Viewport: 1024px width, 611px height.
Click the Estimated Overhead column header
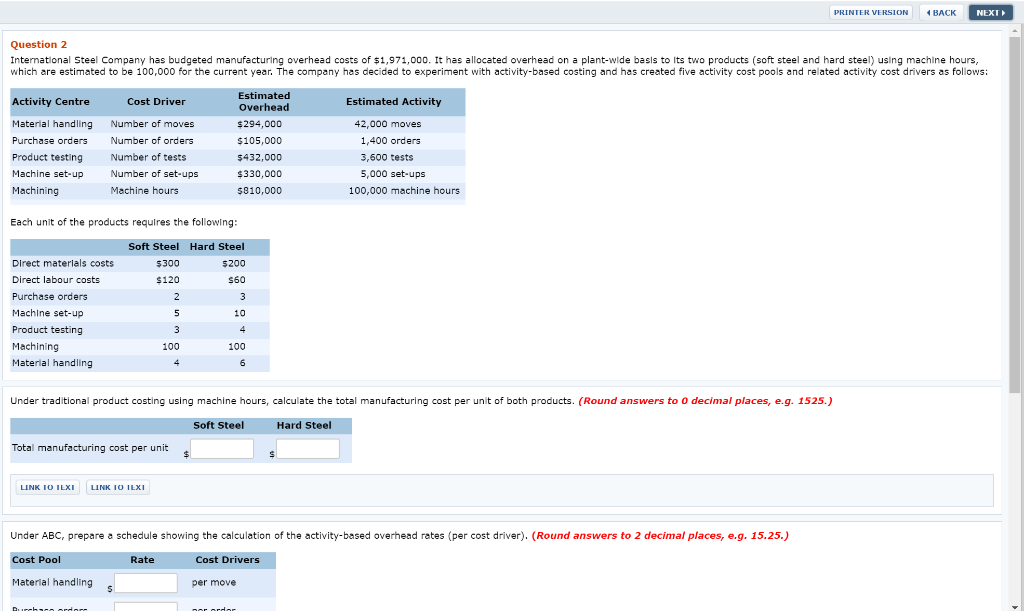coord(264,101)
